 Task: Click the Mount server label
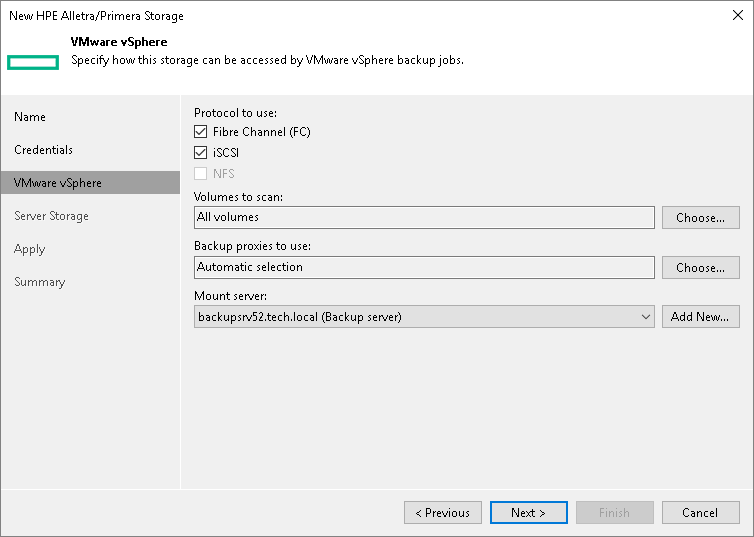pyautogui.click(x=230, y=296)
